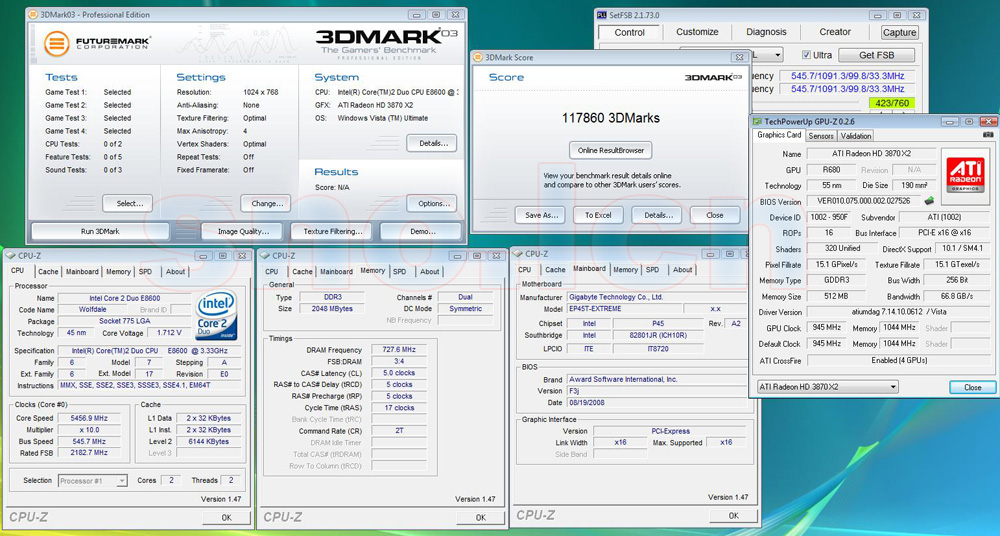Screen dimensions: 1000x536
Task: Open Cache tab in the CPU tab CPU-Z window
Action: tap(48, 272)
